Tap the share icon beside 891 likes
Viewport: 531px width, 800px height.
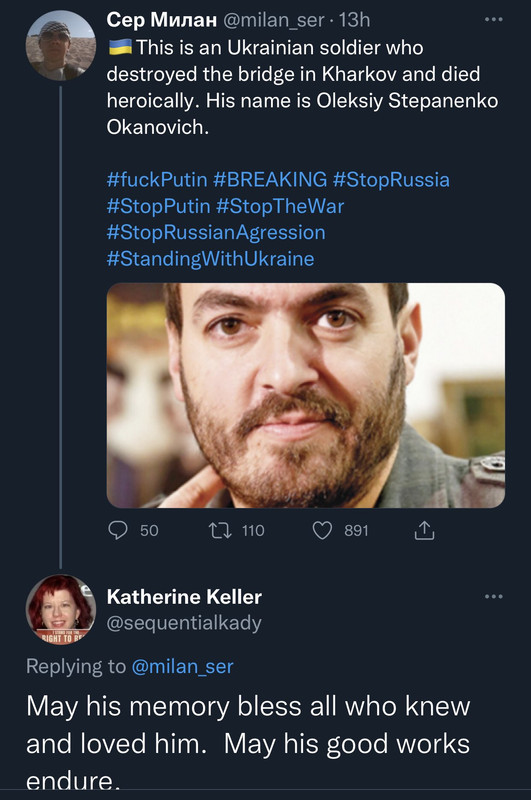point(424,531)
